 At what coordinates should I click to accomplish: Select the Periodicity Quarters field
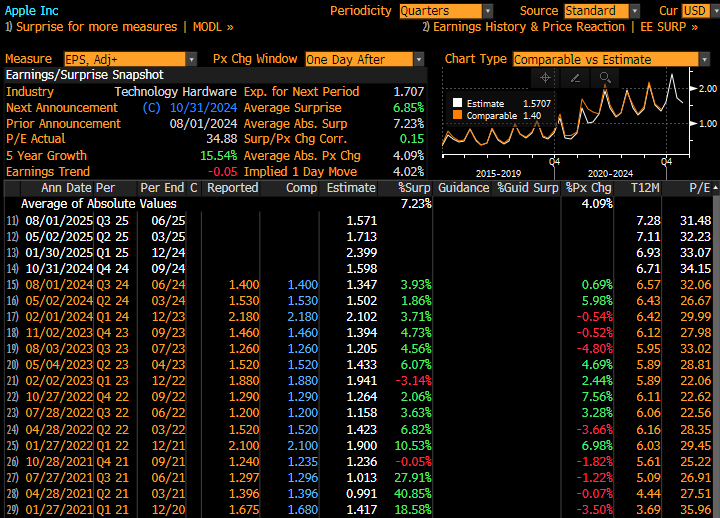[x=440, y=11]
